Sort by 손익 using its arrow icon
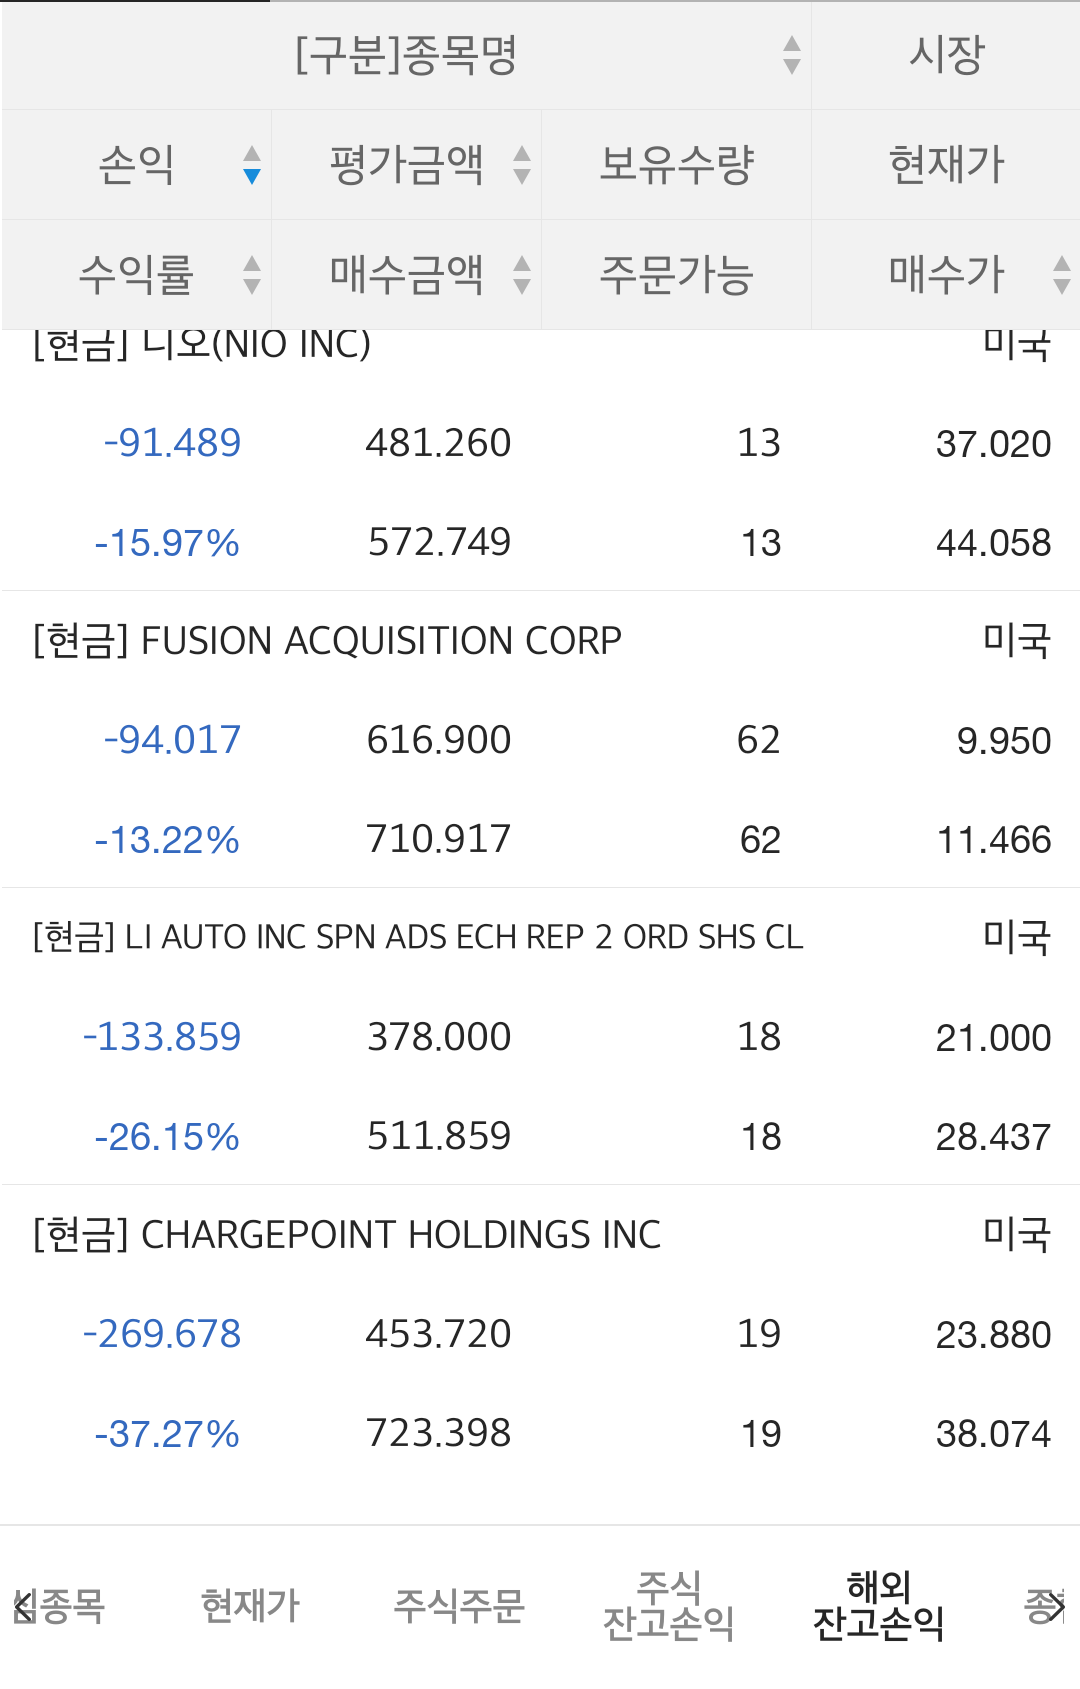 [252, 165]
